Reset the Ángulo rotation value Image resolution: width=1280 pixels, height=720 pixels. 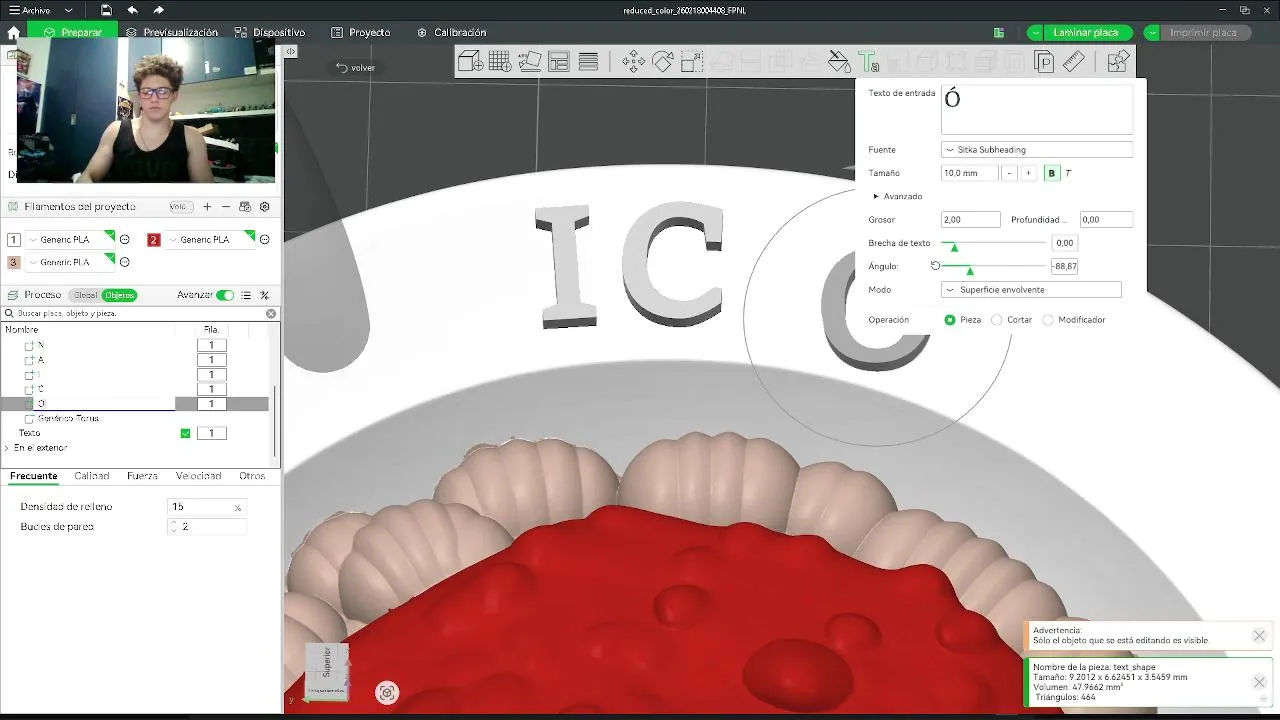pos(935,266)
